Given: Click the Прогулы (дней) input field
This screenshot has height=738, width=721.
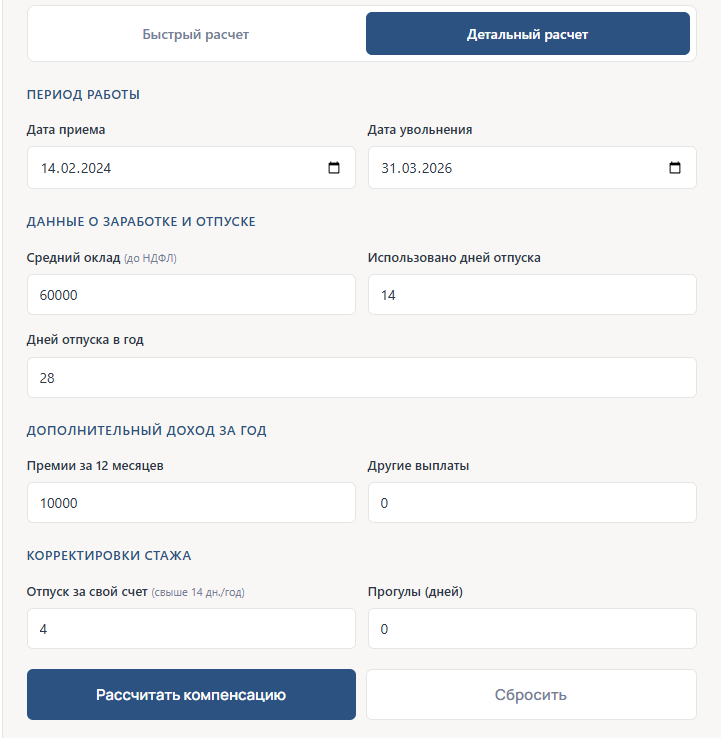Looking at the screenshot, I should pyautogui.click(x=532, y=629).
